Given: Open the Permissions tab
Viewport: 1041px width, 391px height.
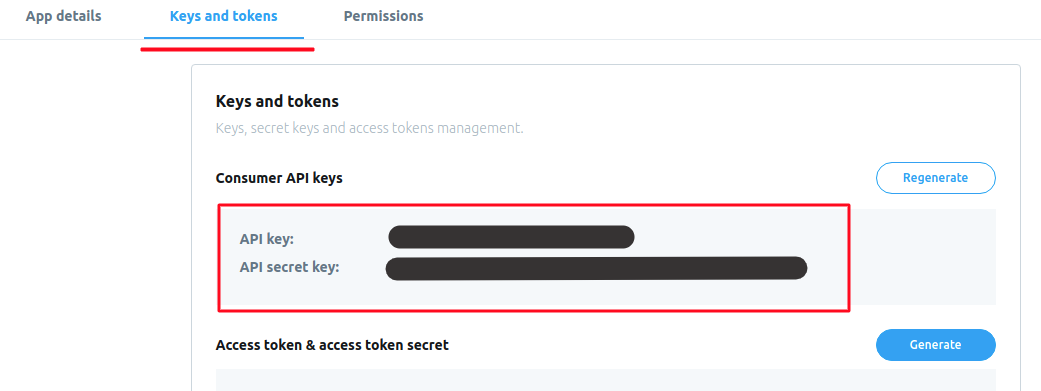Looking at the screenshot, I should tap(383, 16).
